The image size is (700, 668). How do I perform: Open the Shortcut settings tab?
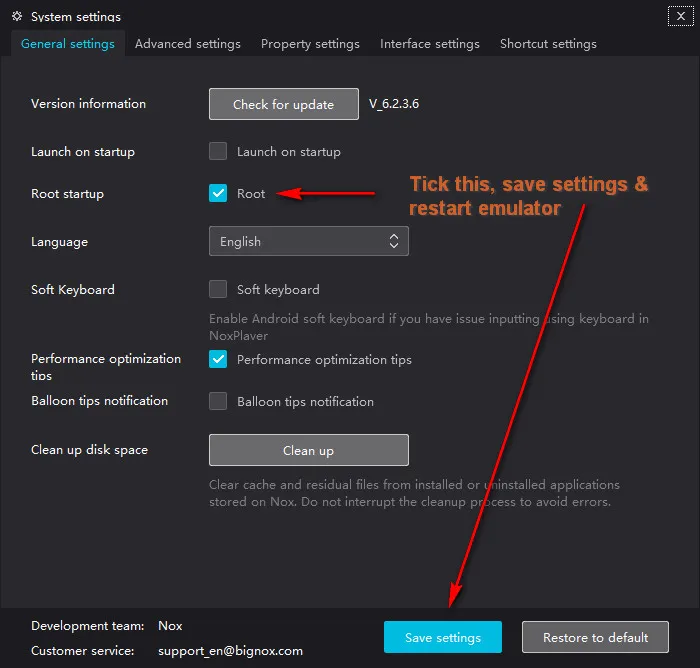[x=548, y=44]
